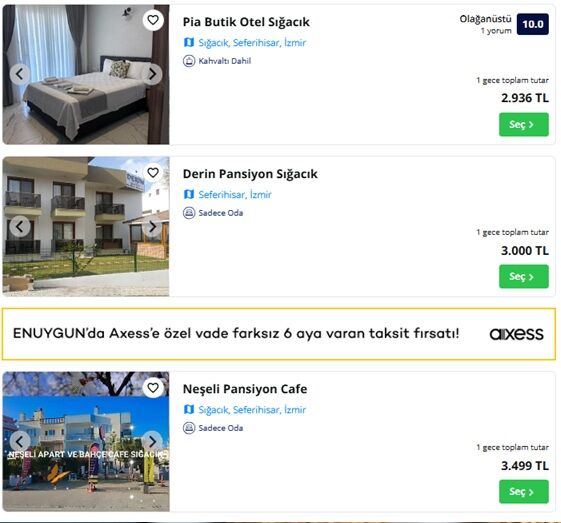Open Neşeli Pansiyon Cafe building photo

(x=86, y=441)
